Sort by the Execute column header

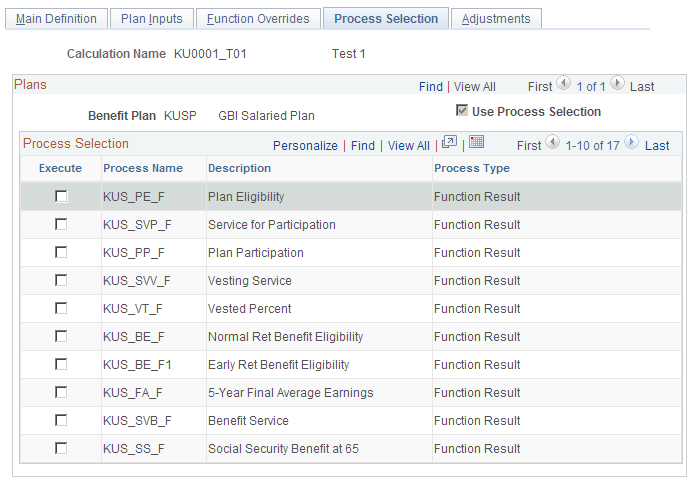[x=61, y=168]
